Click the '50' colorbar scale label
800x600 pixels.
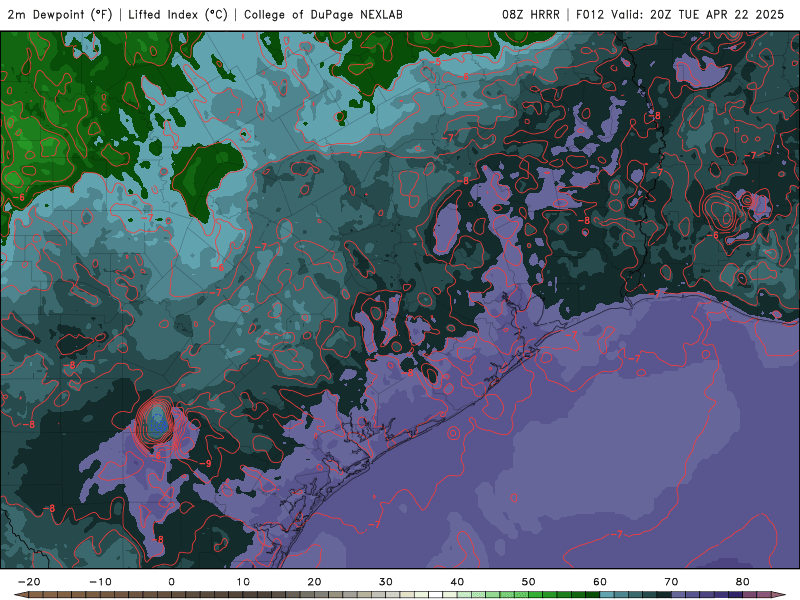tap(529, 582)
